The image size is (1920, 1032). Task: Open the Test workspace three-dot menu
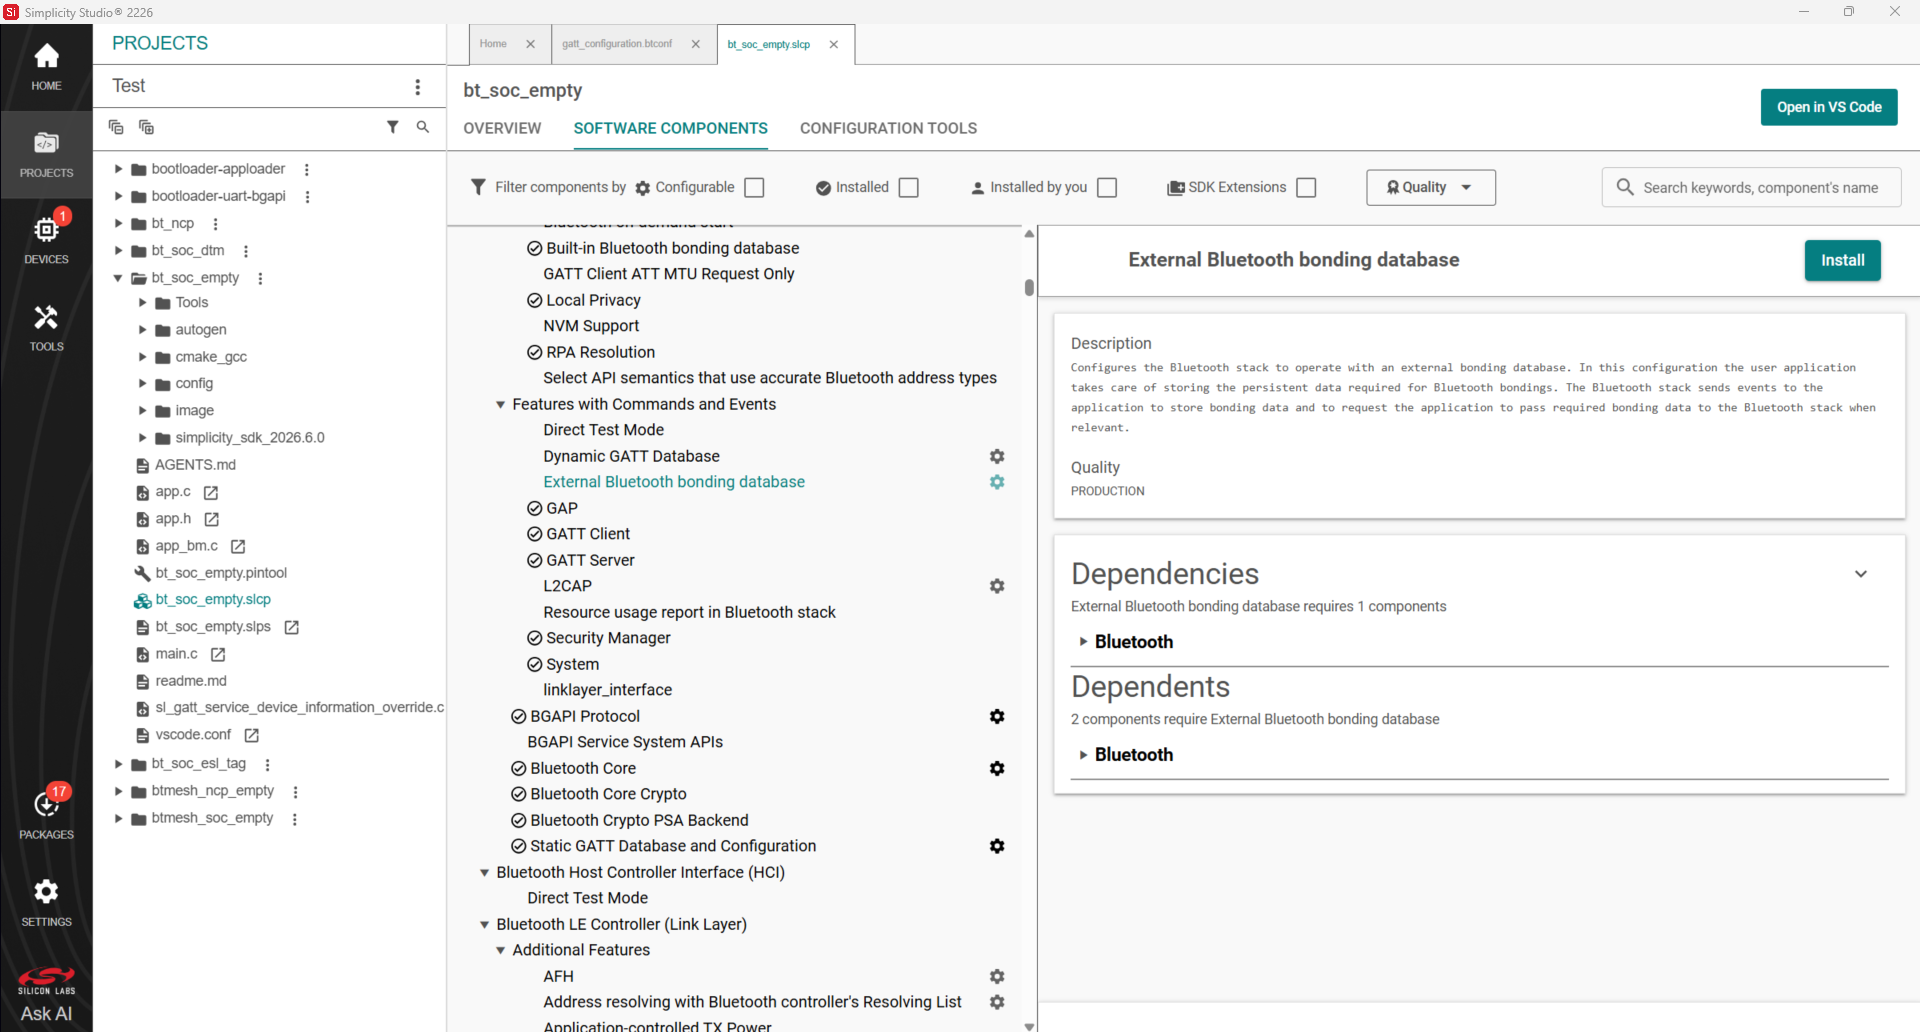[x=418, y=87]
